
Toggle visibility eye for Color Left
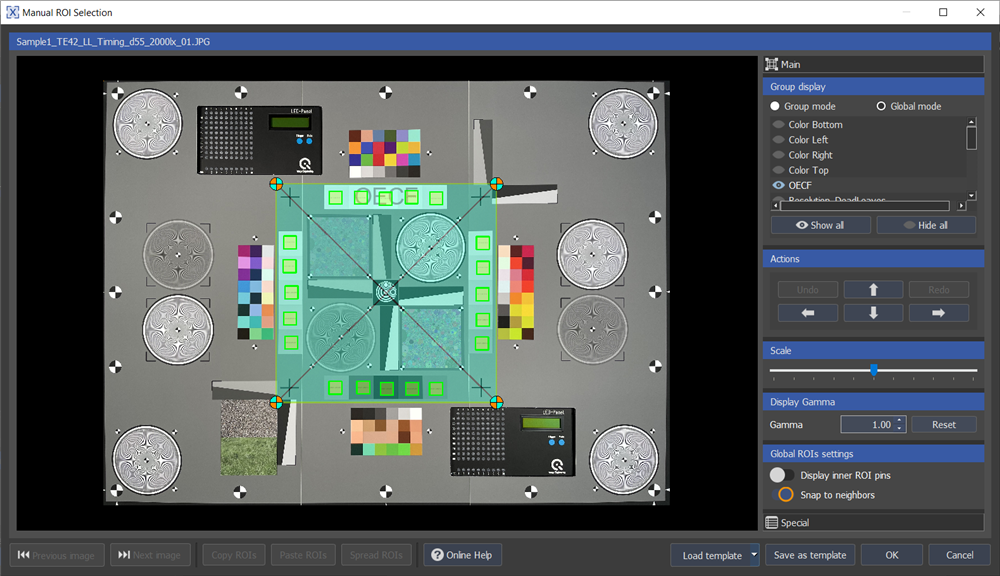[778, 140]
